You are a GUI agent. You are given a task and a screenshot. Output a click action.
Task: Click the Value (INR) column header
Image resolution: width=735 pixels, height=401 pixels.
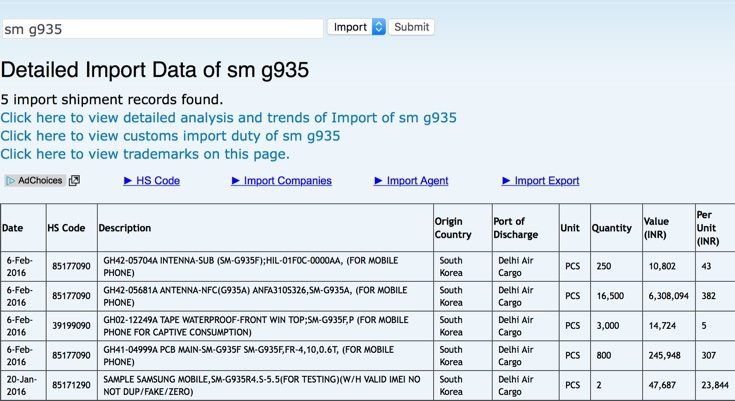pyautogui.click(x=669, y=227)
